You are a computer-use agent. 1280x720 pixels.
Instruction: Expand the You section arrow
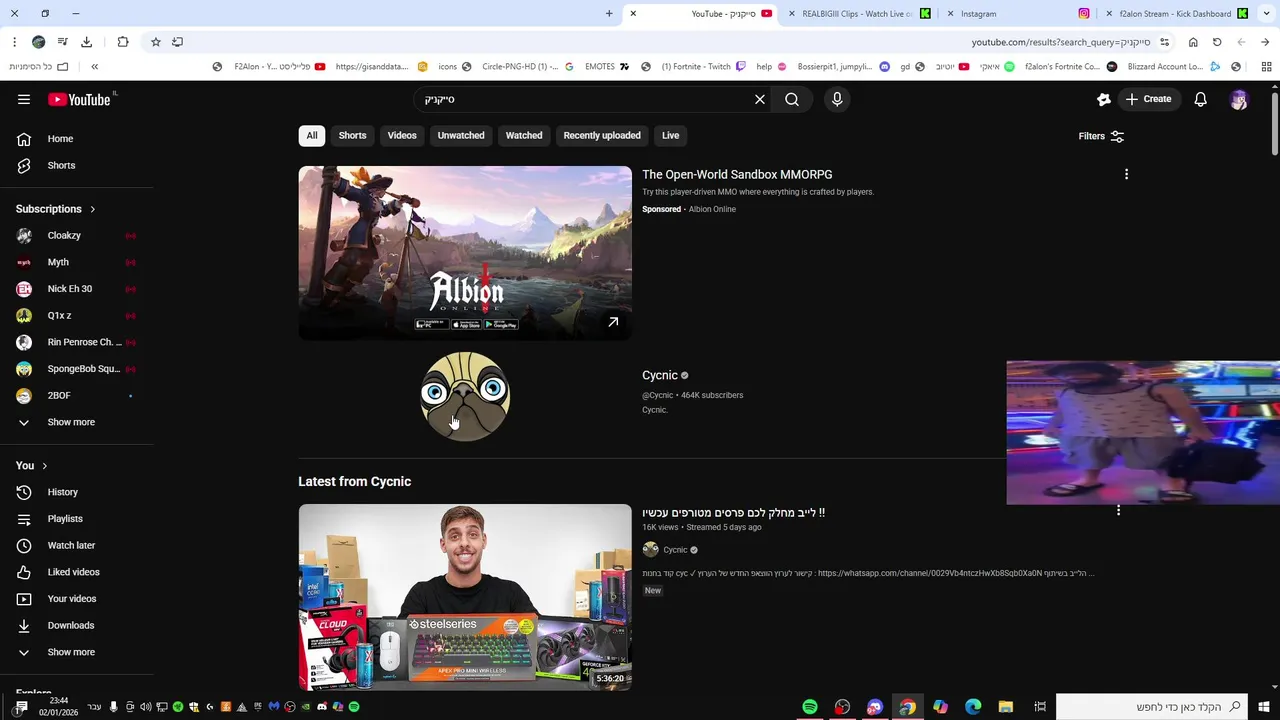point(44,466)
